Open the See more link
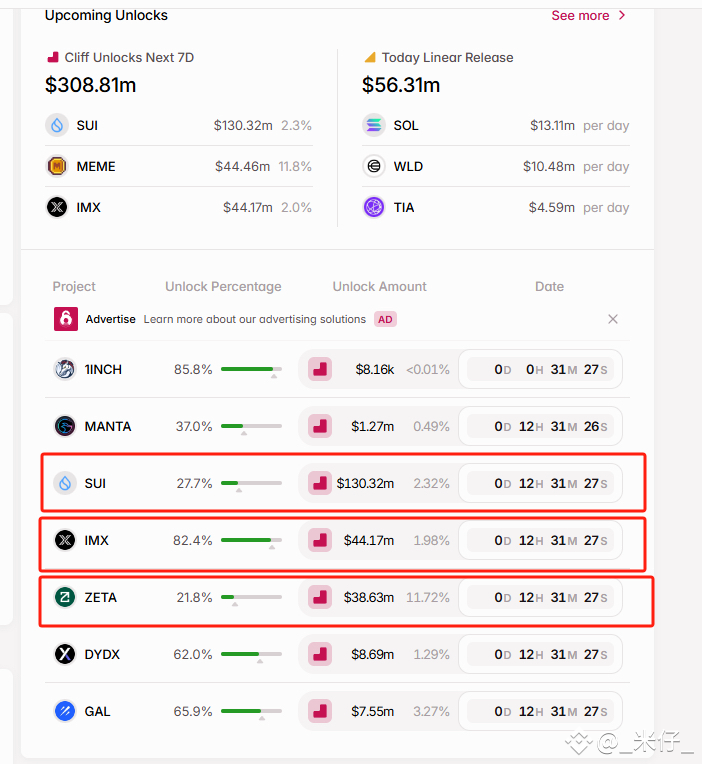 point(580,16)
